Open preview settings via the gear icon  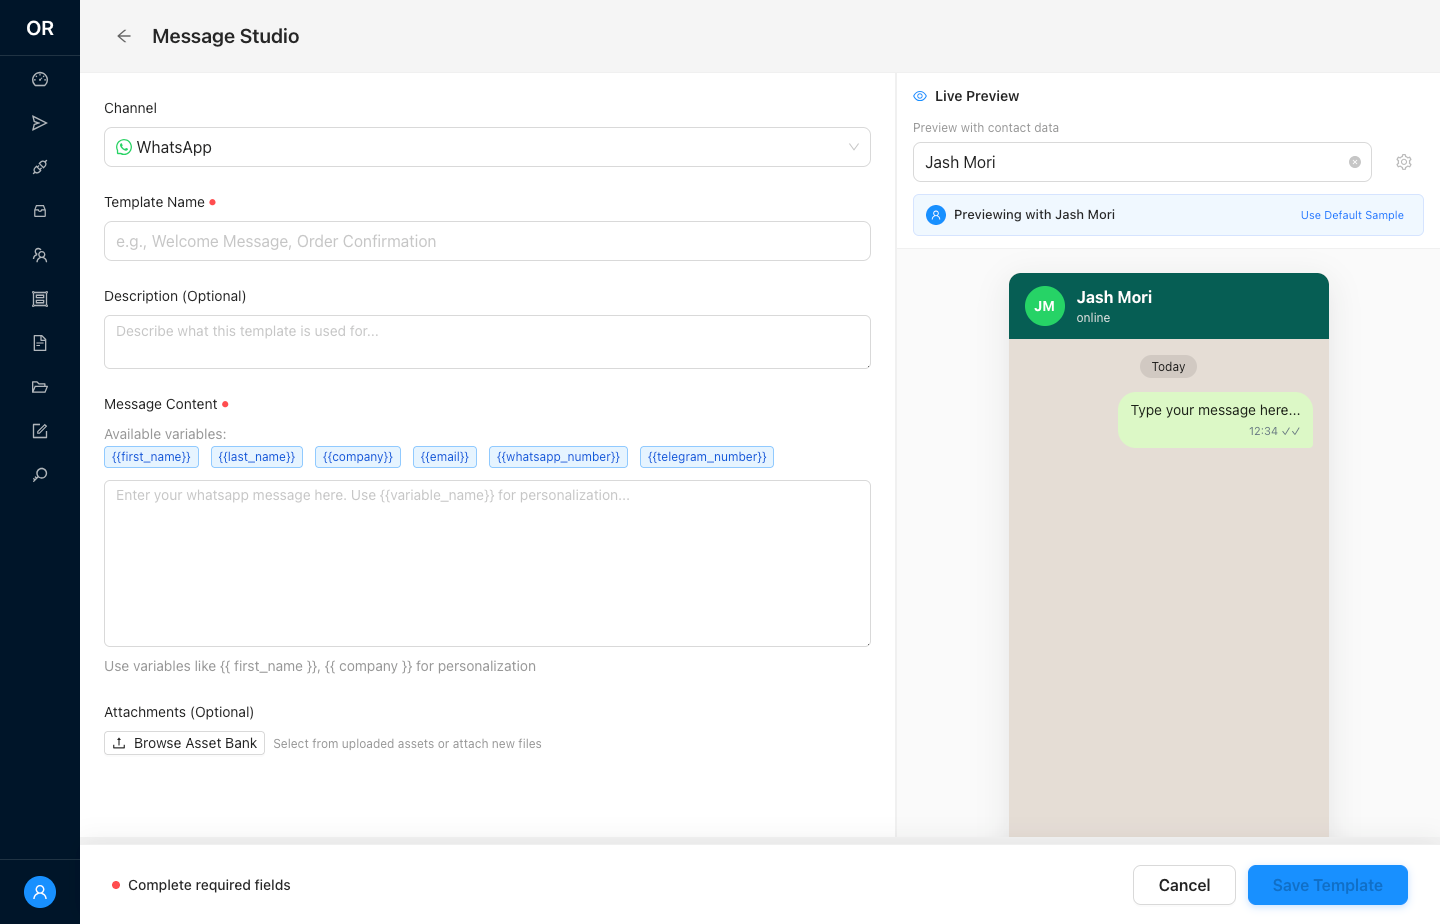tap(1404, 161)
